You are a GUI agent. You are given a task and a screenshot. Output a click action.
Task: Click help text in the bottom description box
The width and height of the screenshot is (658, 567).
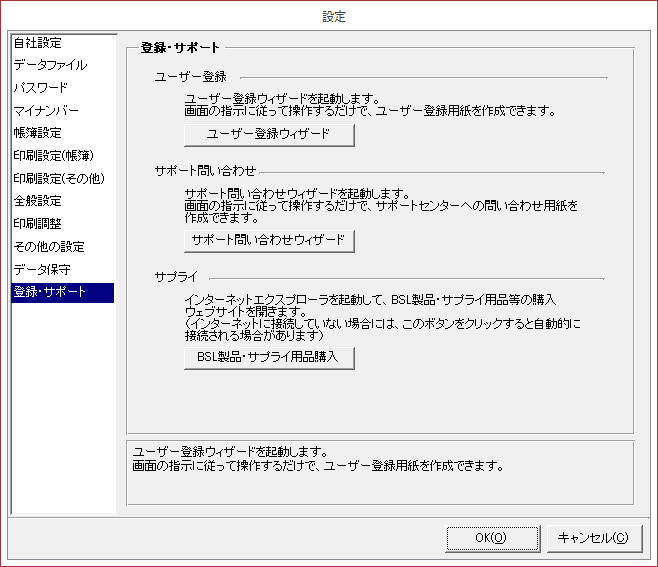(x=318, y=459)
